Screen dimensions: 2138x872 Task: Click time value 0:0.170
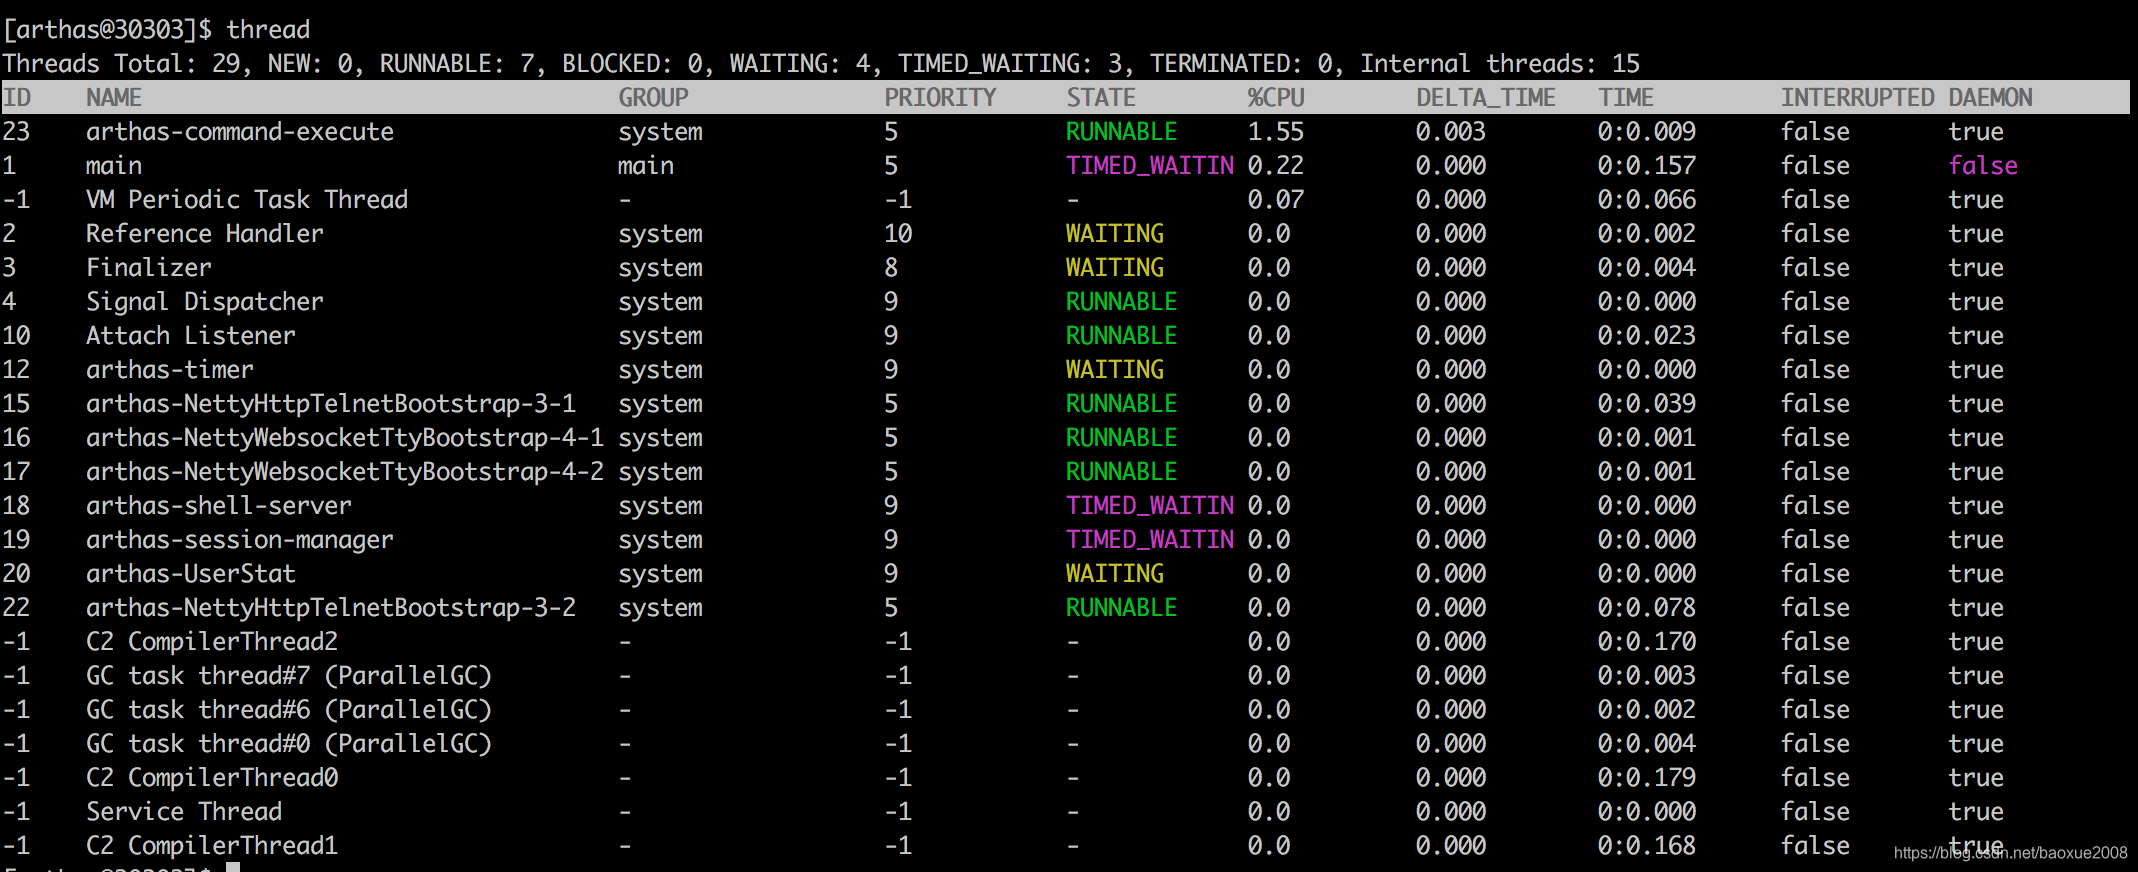pos(1647,641)
